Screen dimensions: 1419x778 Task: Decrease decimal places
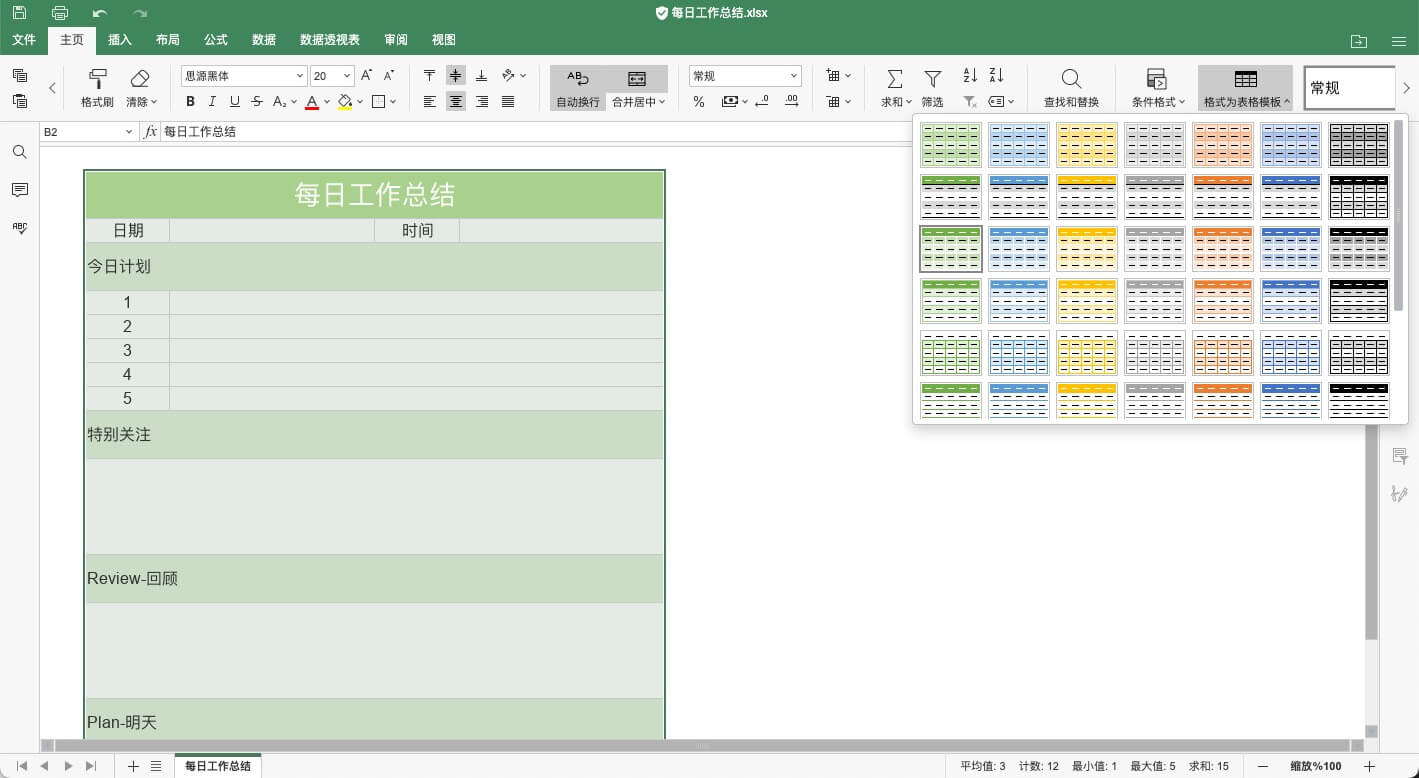pos(762,101)
